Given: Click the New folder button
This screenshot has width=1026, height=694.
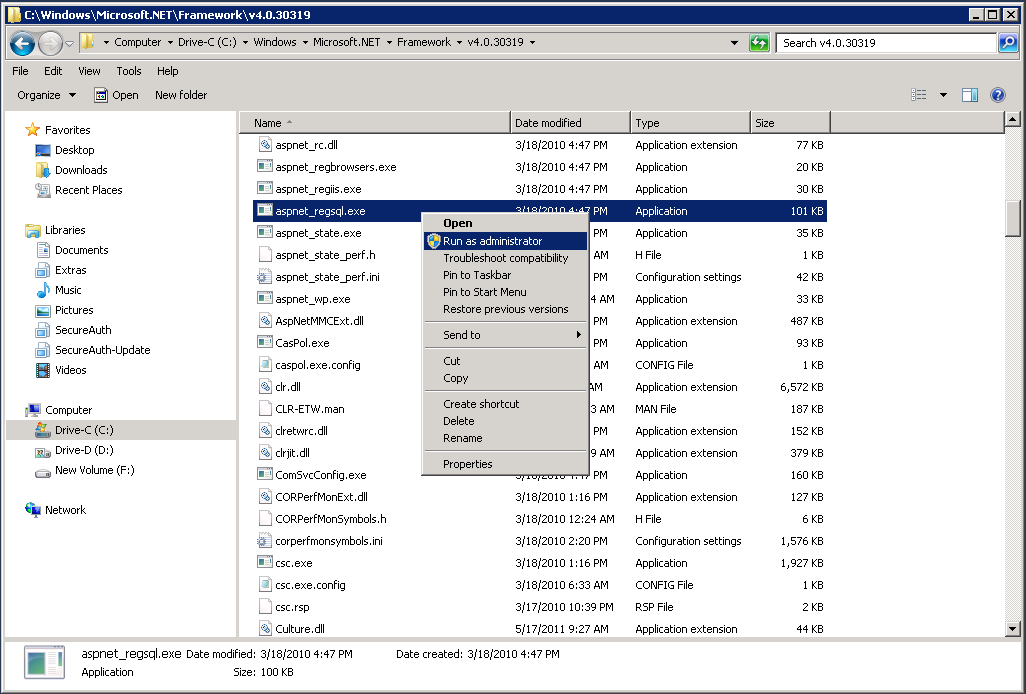Looking at the screenshot, I should tap(181, 95).
